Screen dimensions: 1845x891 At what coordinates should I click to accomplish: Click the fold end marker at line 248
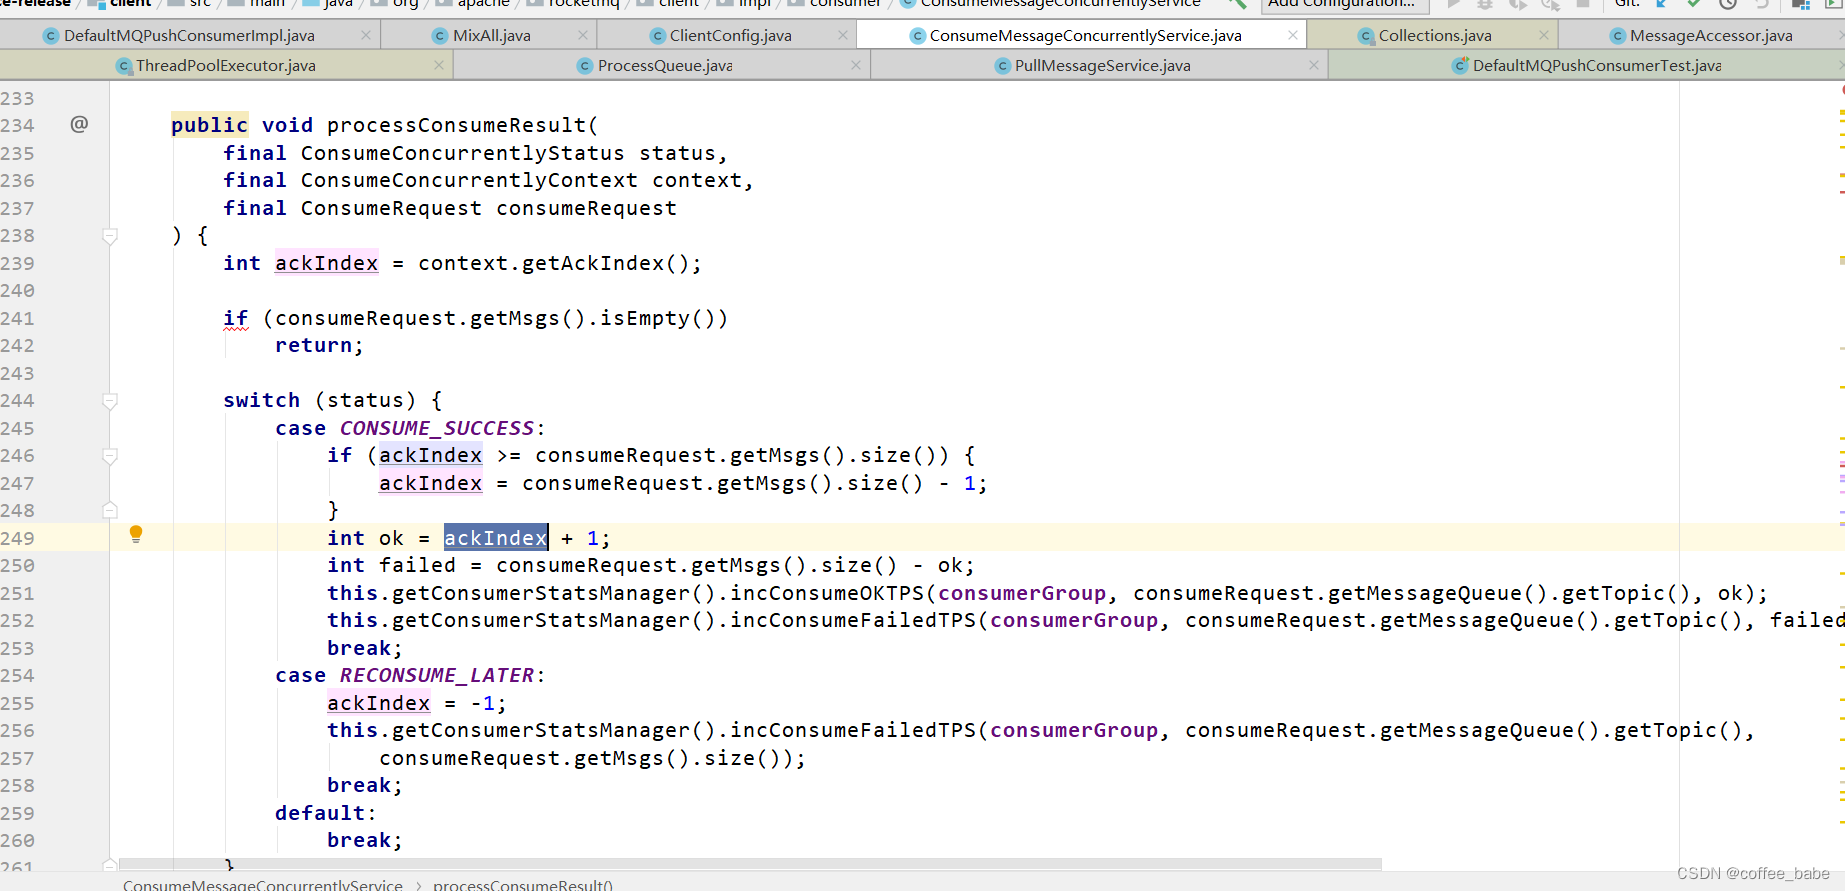pos(110,510)
